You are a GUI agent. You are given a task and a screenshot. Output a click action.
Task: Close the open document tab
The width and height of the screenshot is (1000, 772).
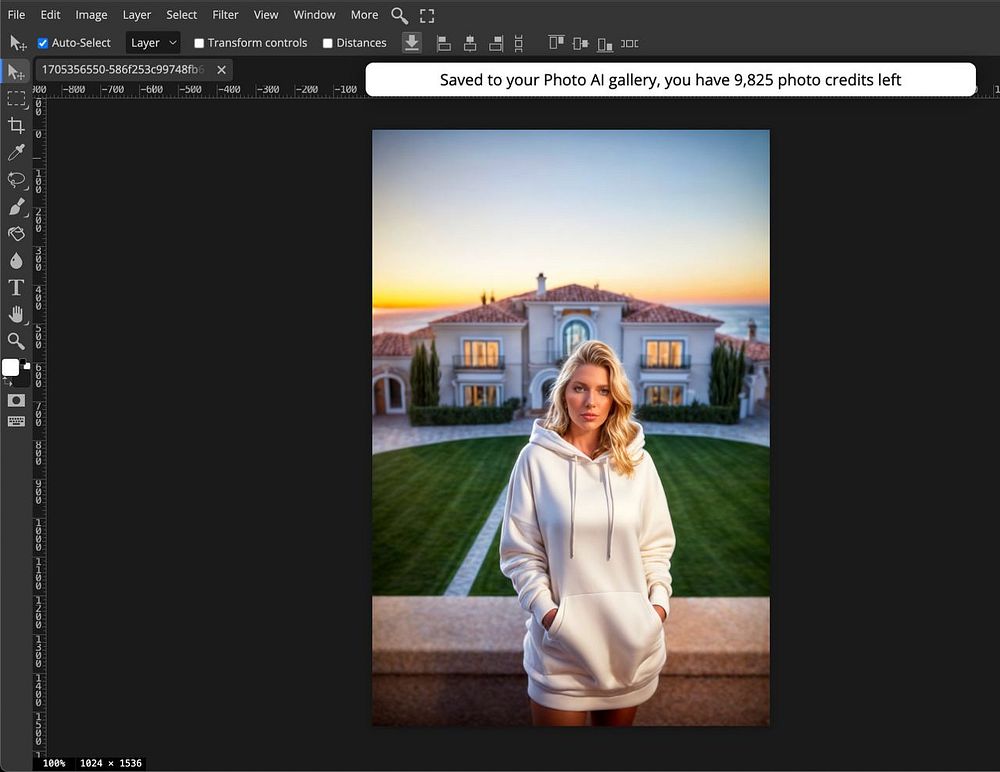click(x=221, y=70)
